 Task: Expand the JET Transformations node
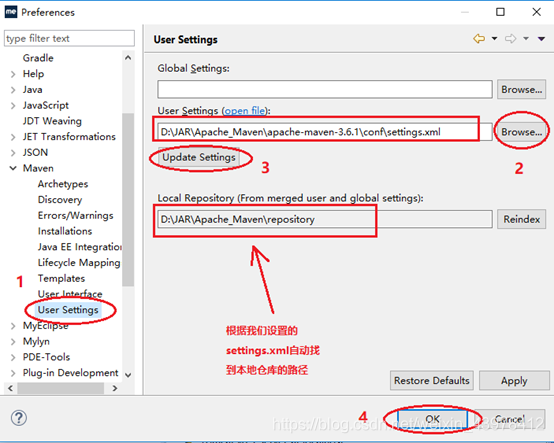click(x=13, y=137)
